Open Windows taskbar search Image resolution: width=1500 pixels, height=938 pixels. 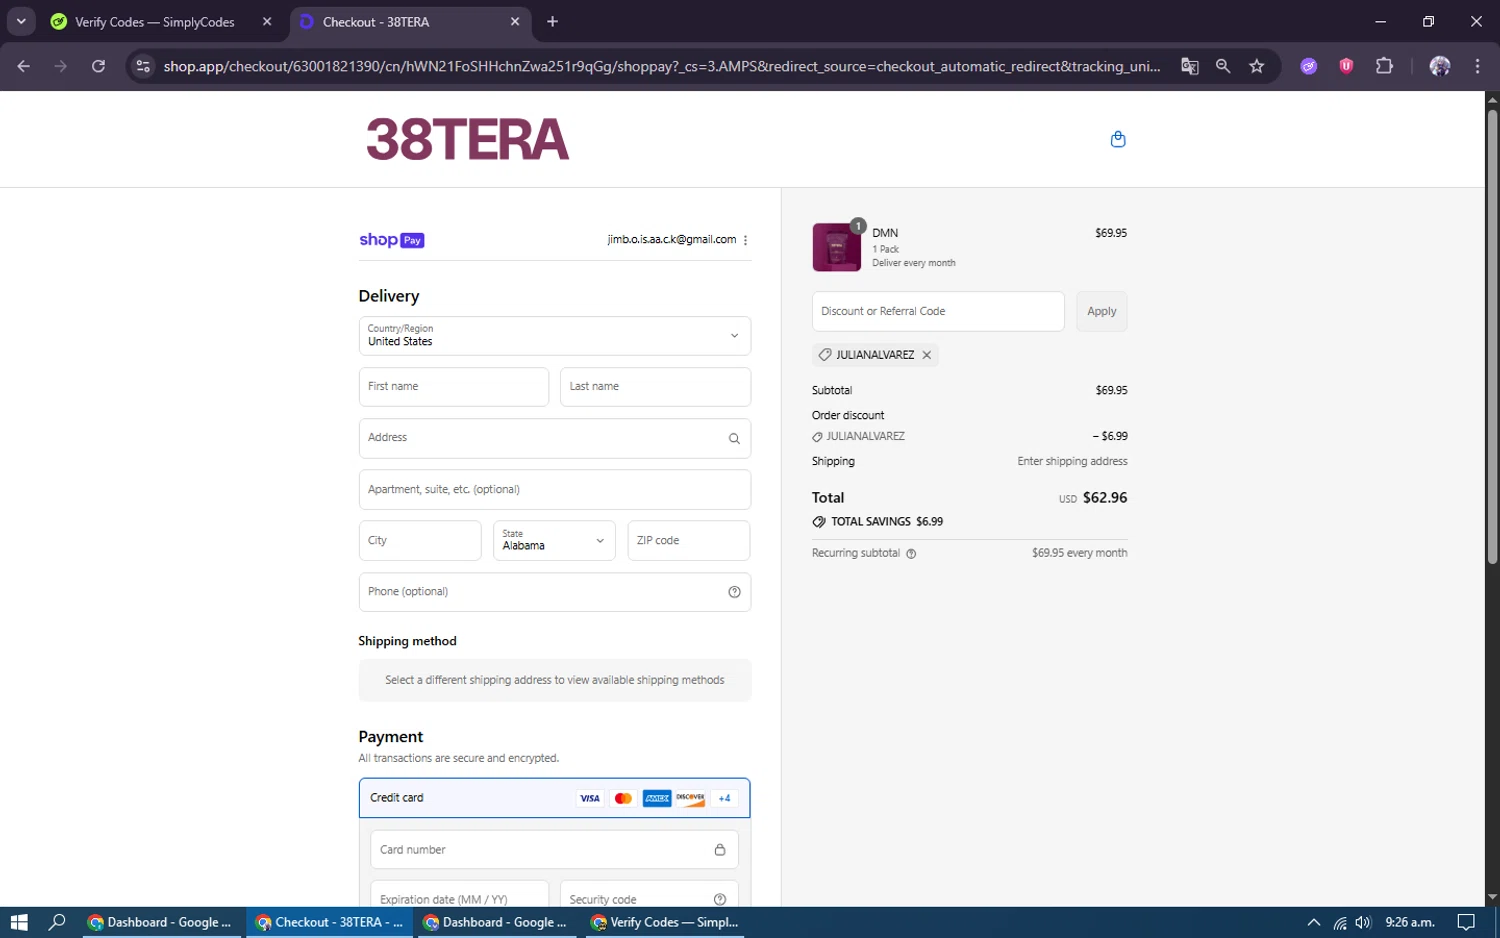(x=57, y=922)
